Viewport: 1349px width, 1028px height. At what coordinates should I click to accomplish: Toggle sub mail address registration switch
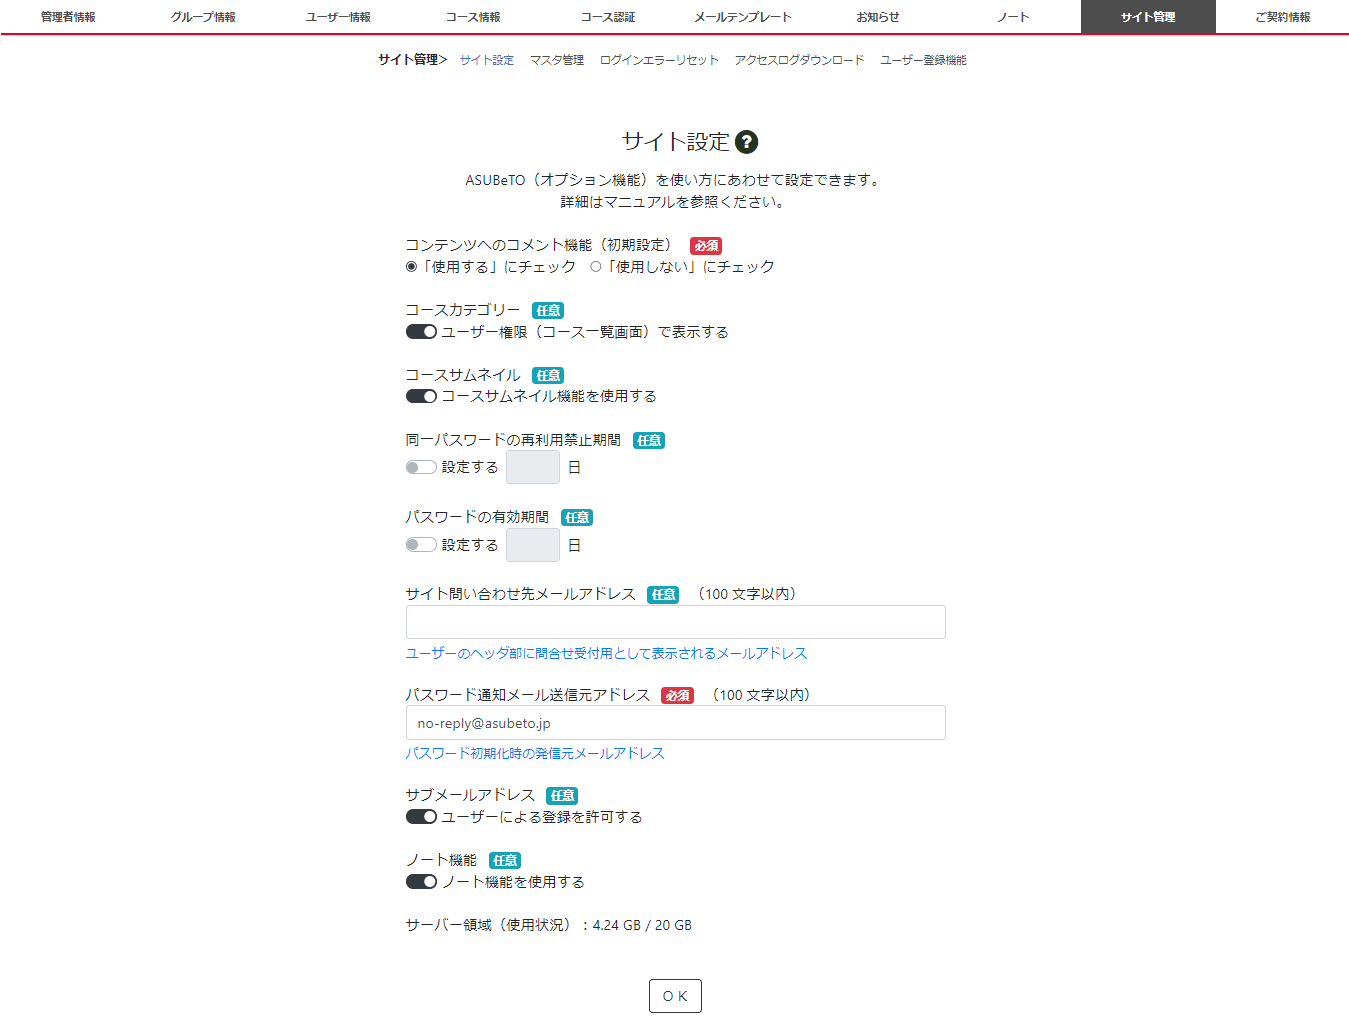point(421,817)
